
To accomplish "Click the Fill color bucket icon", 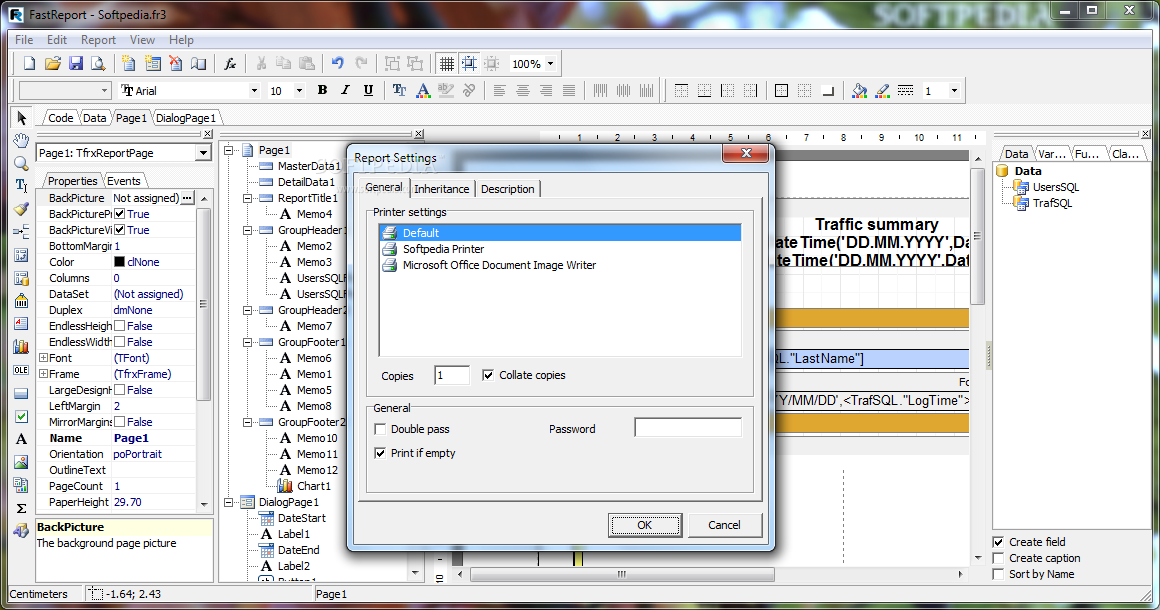I will tap(860, 90).
